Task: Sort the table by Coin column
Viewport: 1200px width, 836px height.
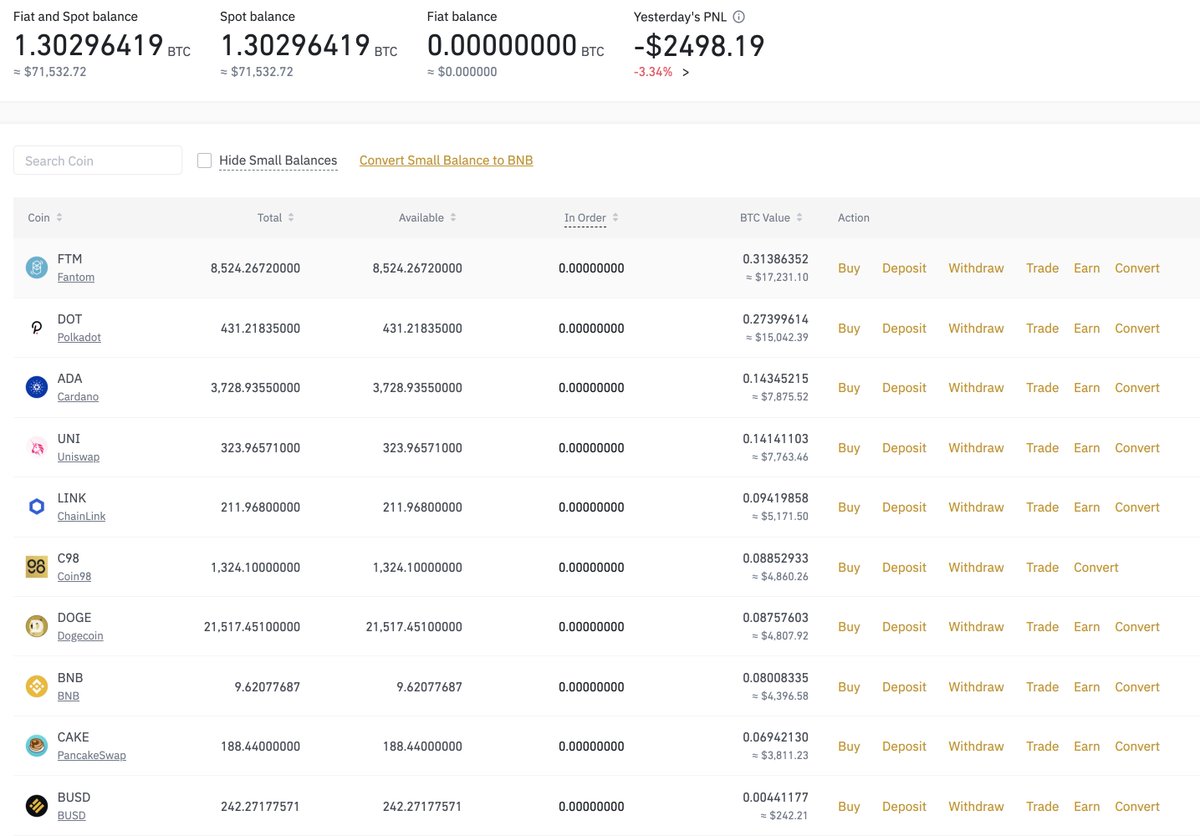Action: tap(45, 218)
